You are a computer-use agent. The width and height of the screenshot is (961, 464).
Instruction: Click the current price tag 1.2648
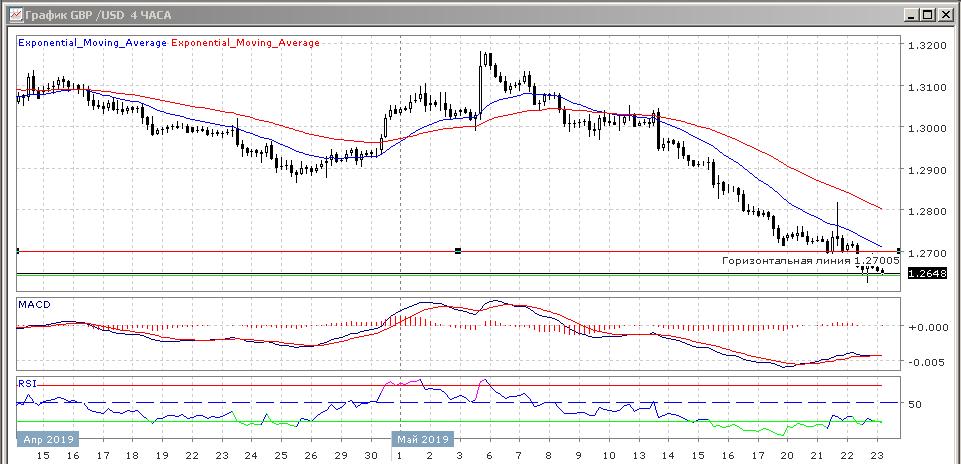coord(920,273)
